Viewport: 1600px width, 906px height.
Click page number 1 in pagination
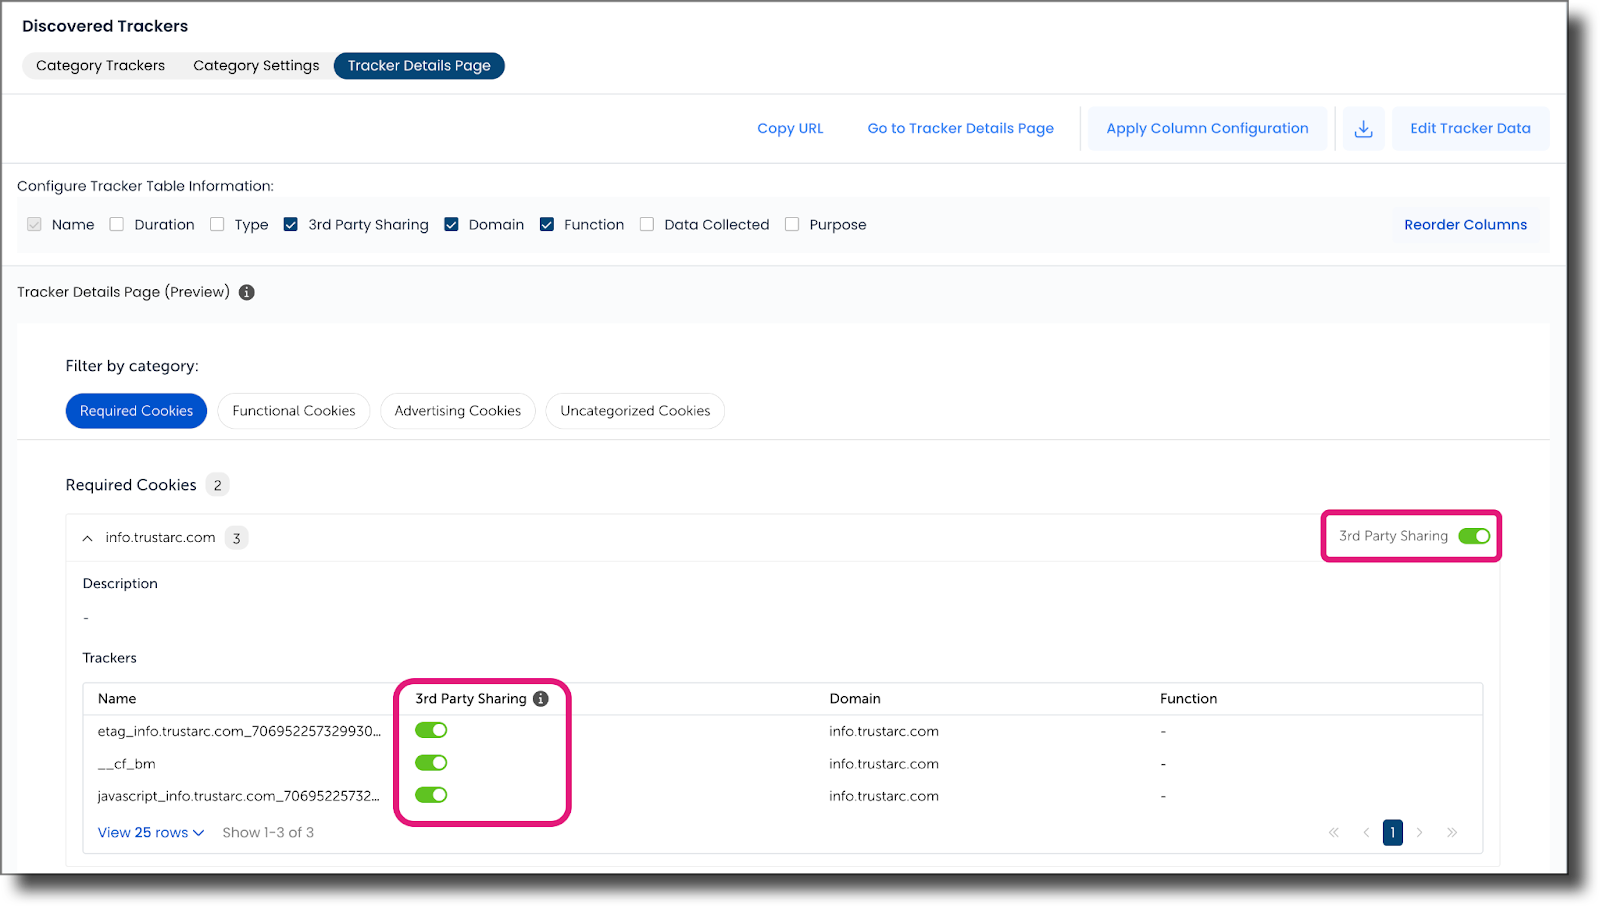1392,832
